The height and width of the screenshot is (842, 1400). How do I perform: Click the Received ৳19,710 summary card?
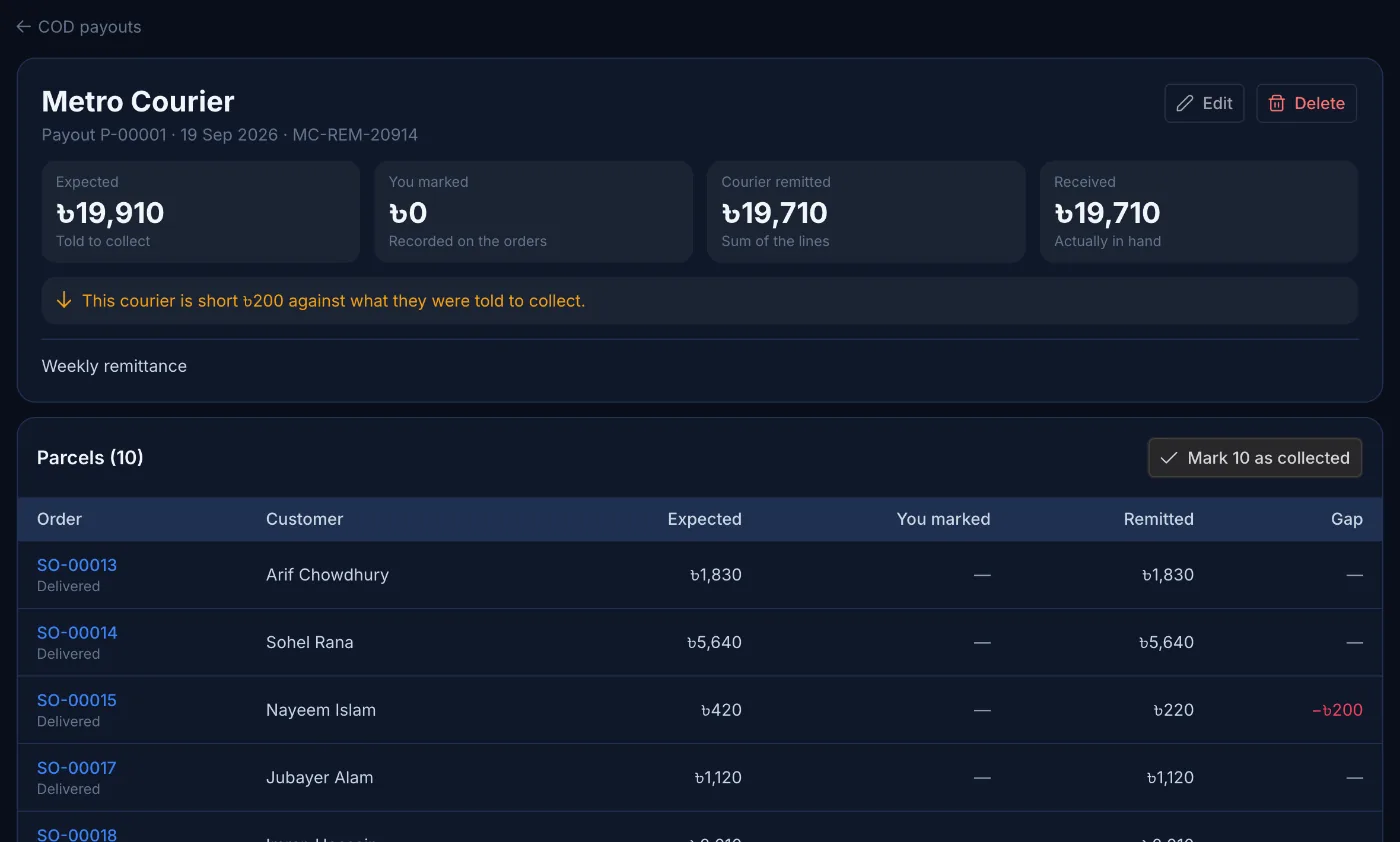[1199, 212]
